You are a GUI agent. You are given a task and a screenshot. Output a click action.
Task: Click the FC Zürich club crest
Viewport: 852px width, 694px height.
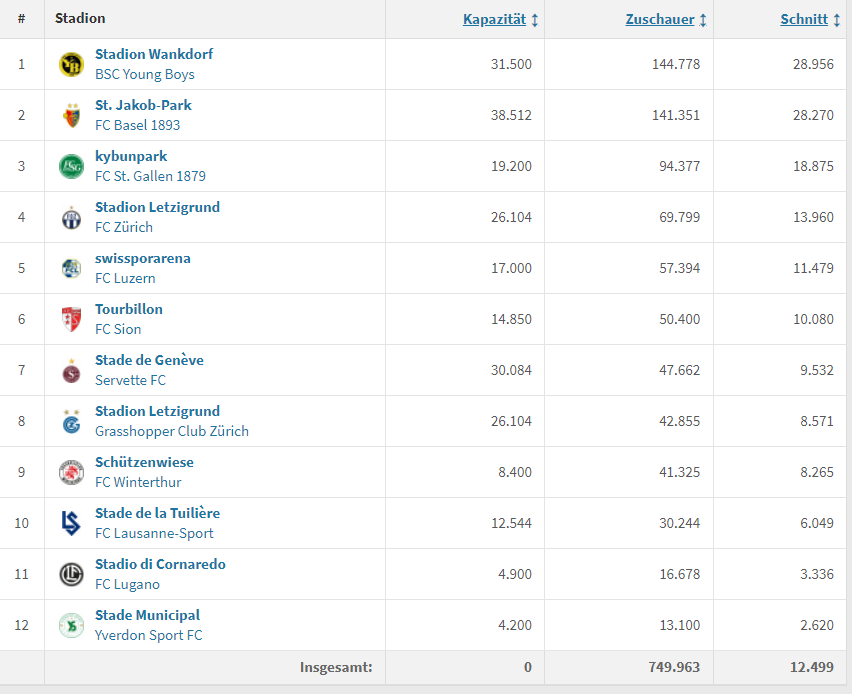(71, 217)
